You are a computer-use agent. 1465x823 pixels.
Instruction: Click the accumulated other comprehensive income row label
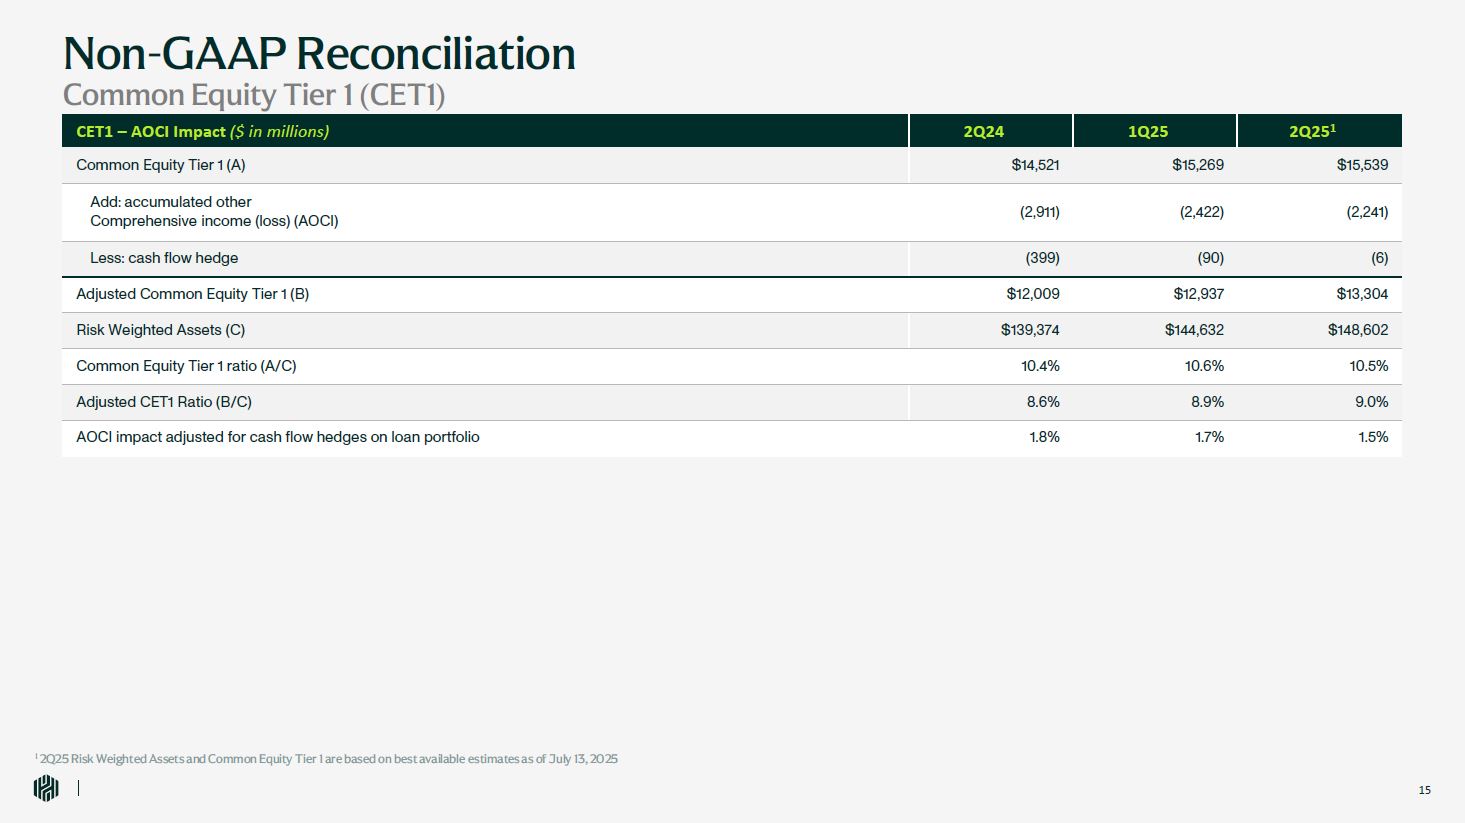point(214,211)
